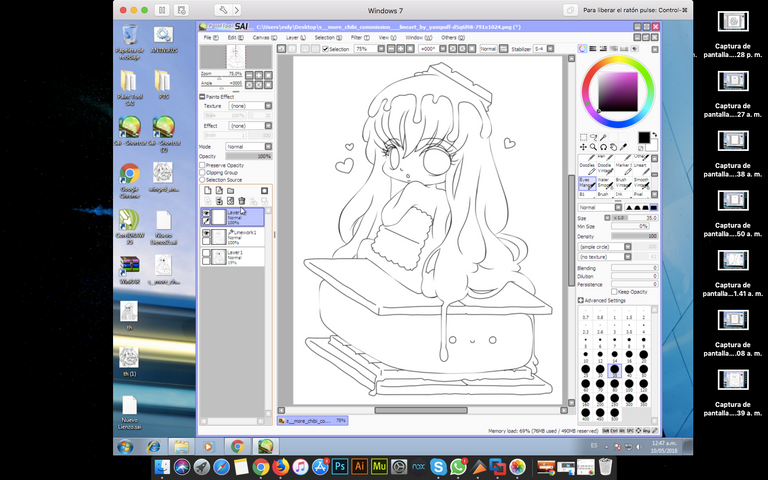Click the Brush Size slider
Image resolution: width=768 pixels, height=480 pixels.
634,218
